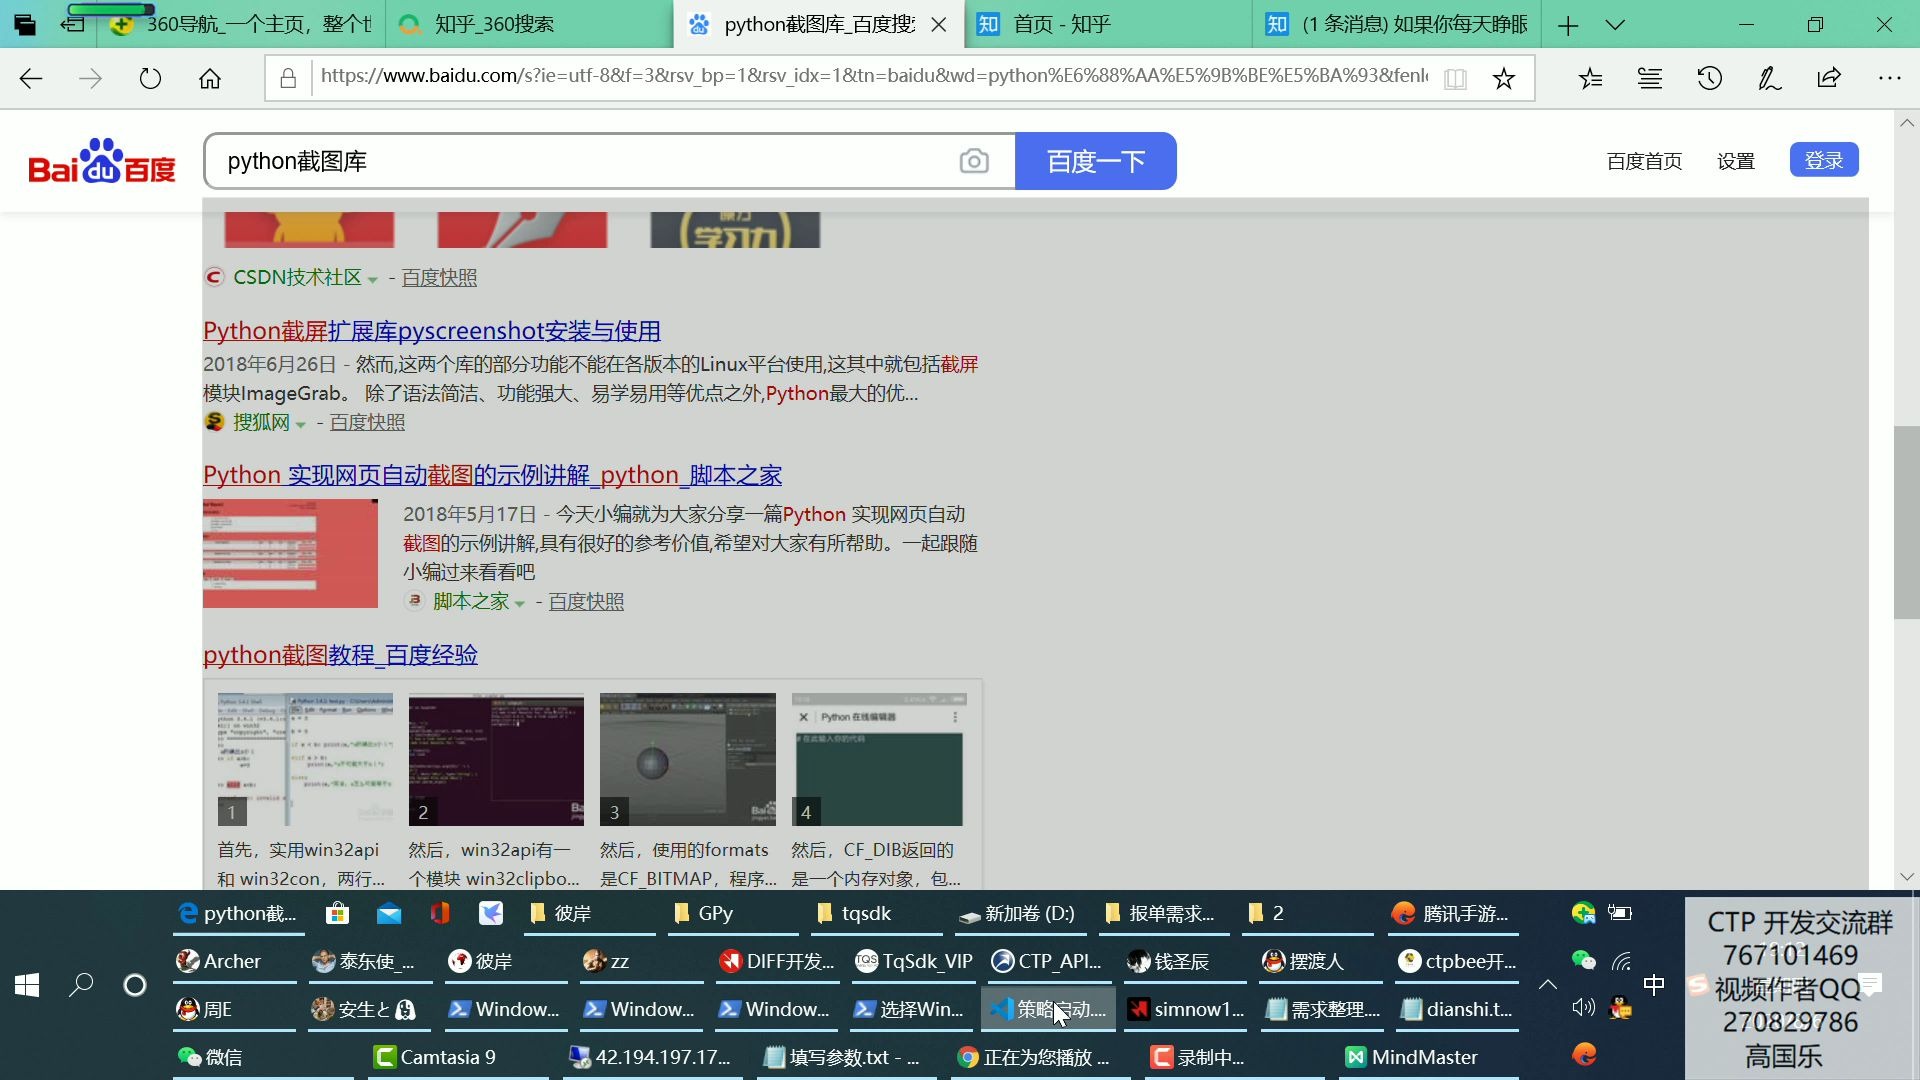Switch to 如果你每天静眠 tab
The width and height of the screenshot is (1920, 1080).
(1396, 24)
